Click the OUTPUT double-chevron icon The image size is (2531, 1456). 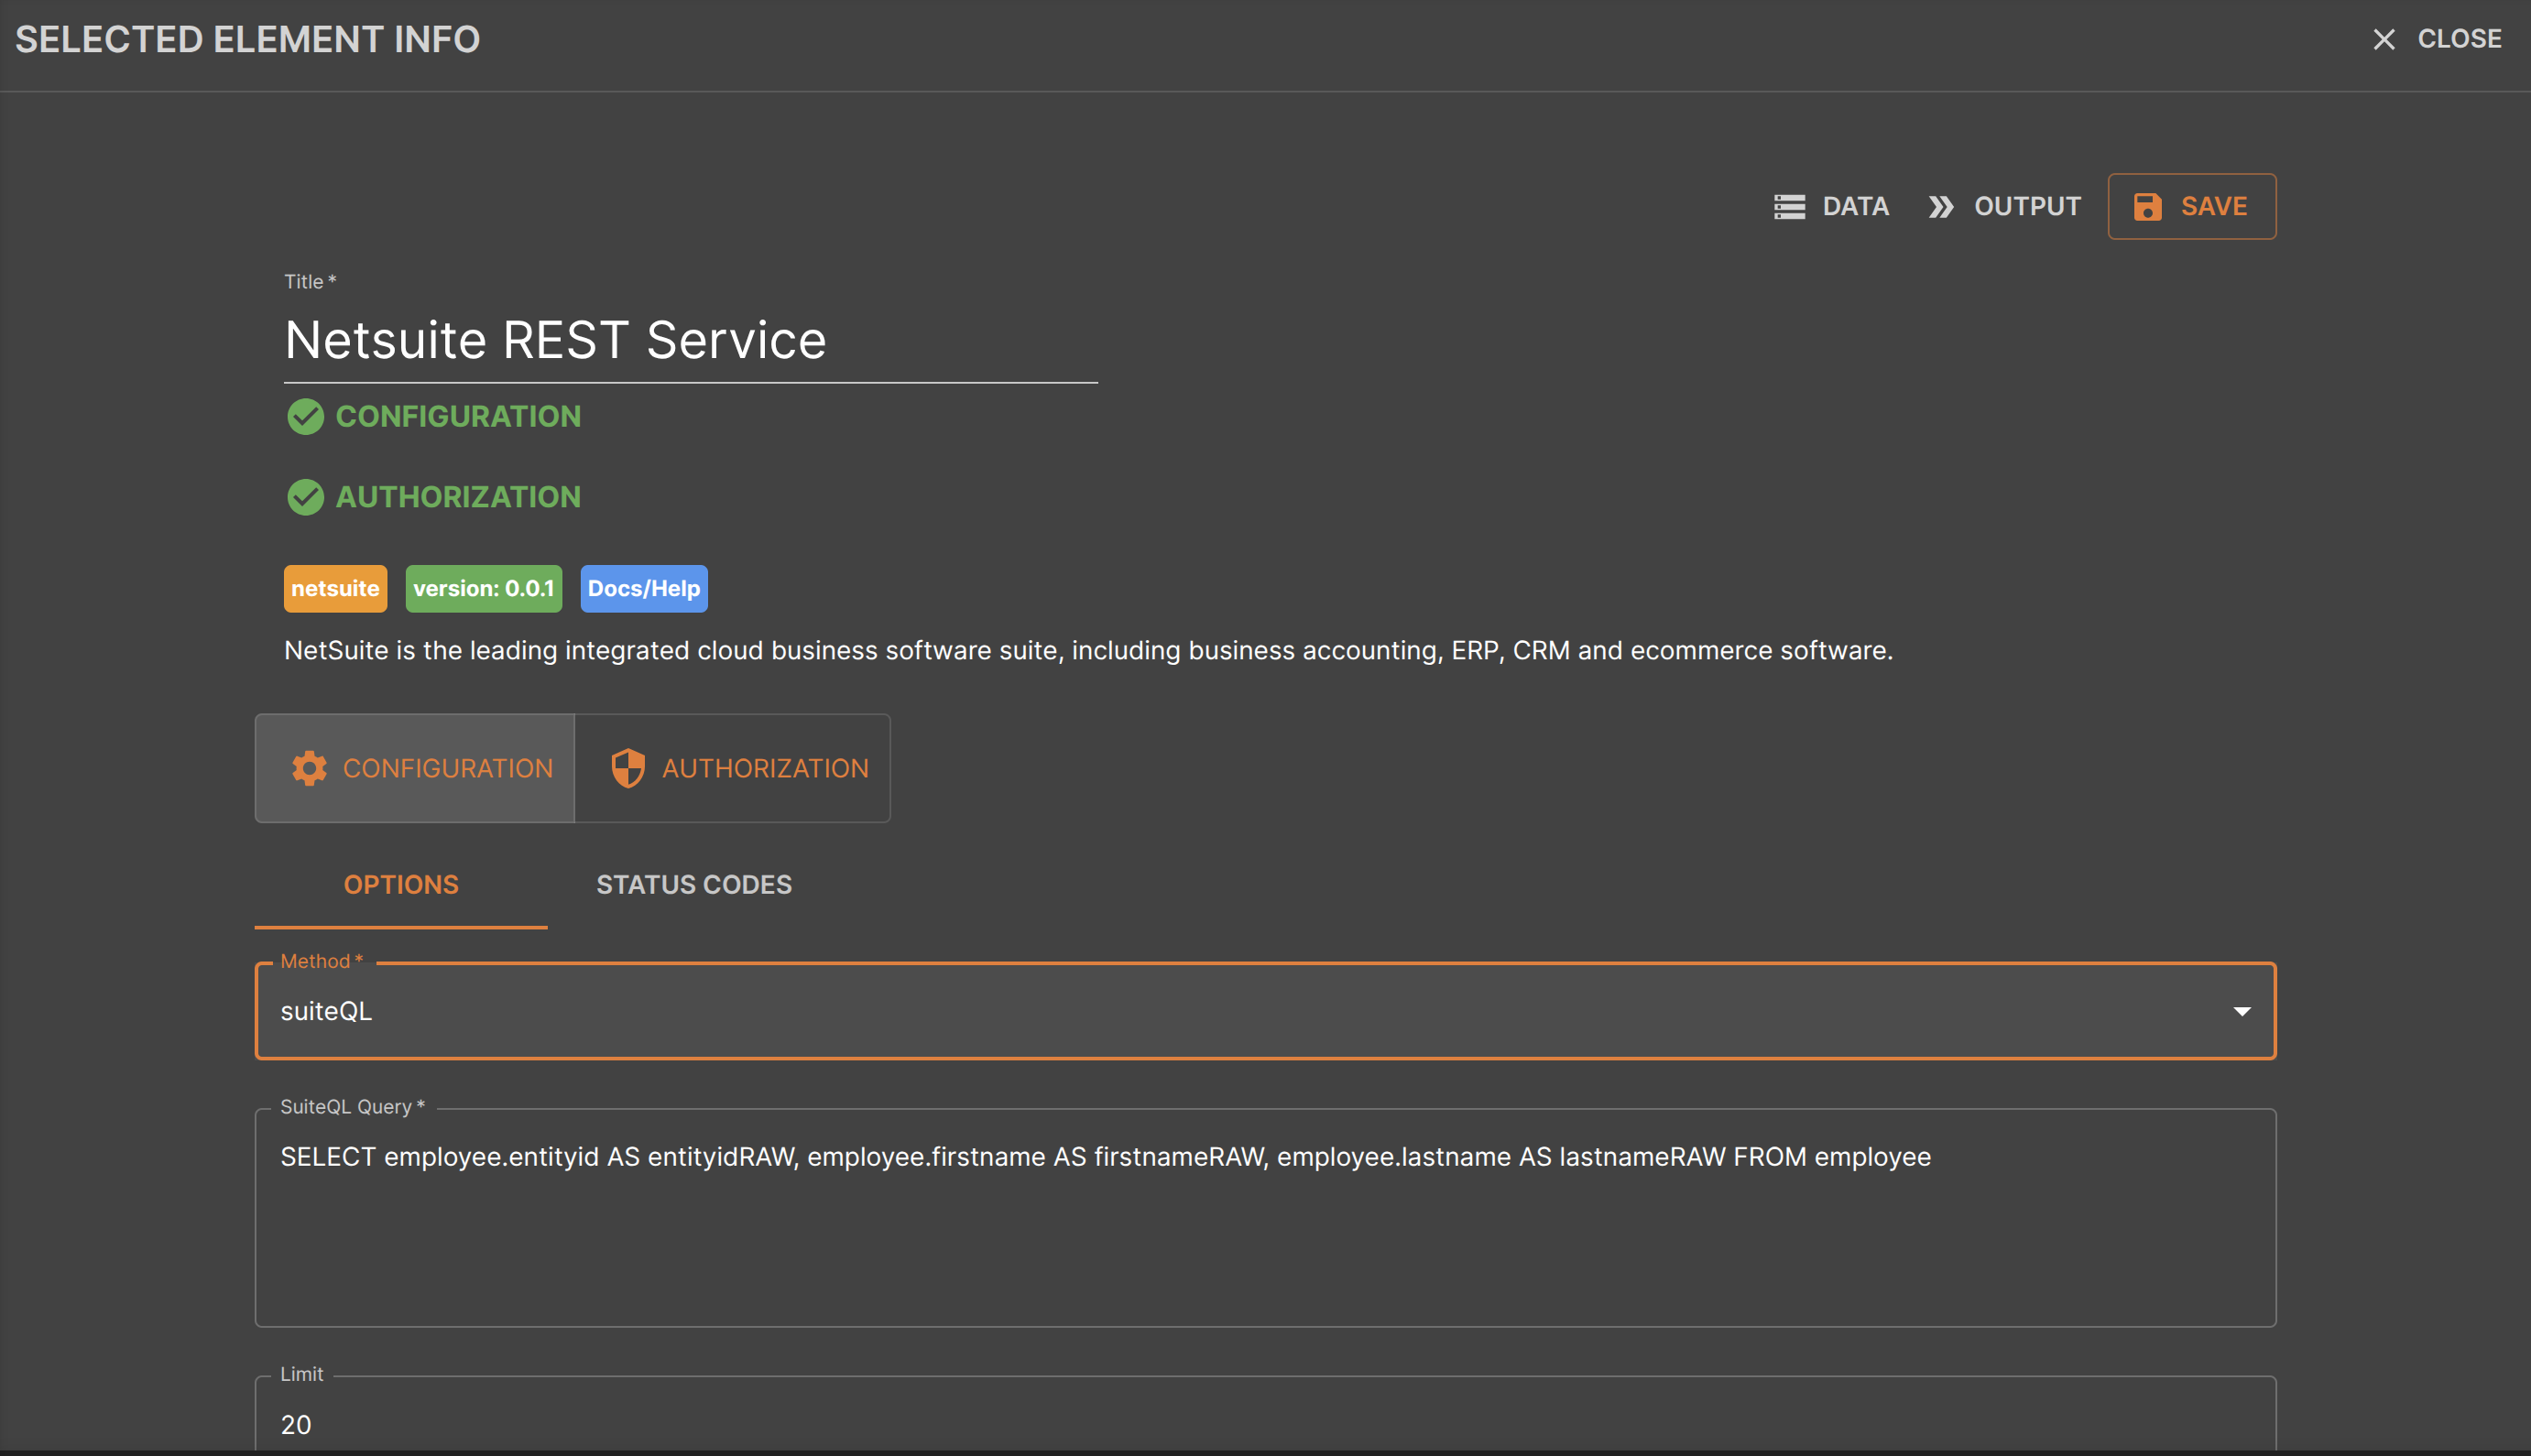[1941, 207]
